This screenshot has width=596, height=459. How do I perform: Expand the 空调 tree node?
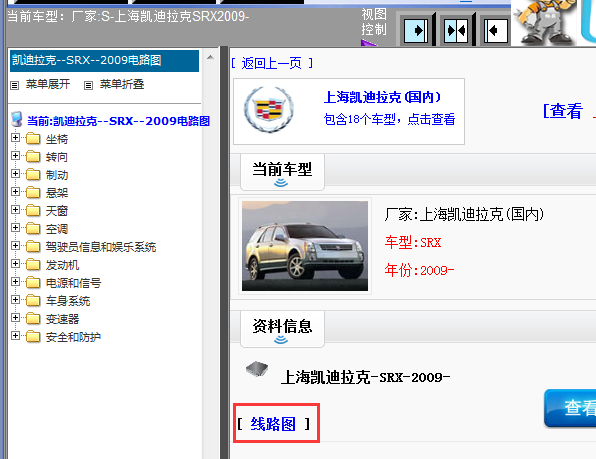tap(15, 228)
